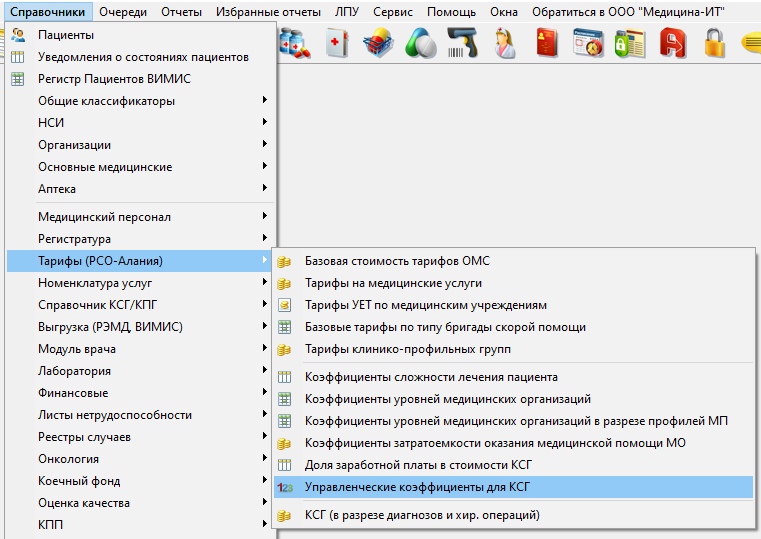Open the Отчеты menu
The width and height of the screenshot is (761, 539).
click(180, 12)
